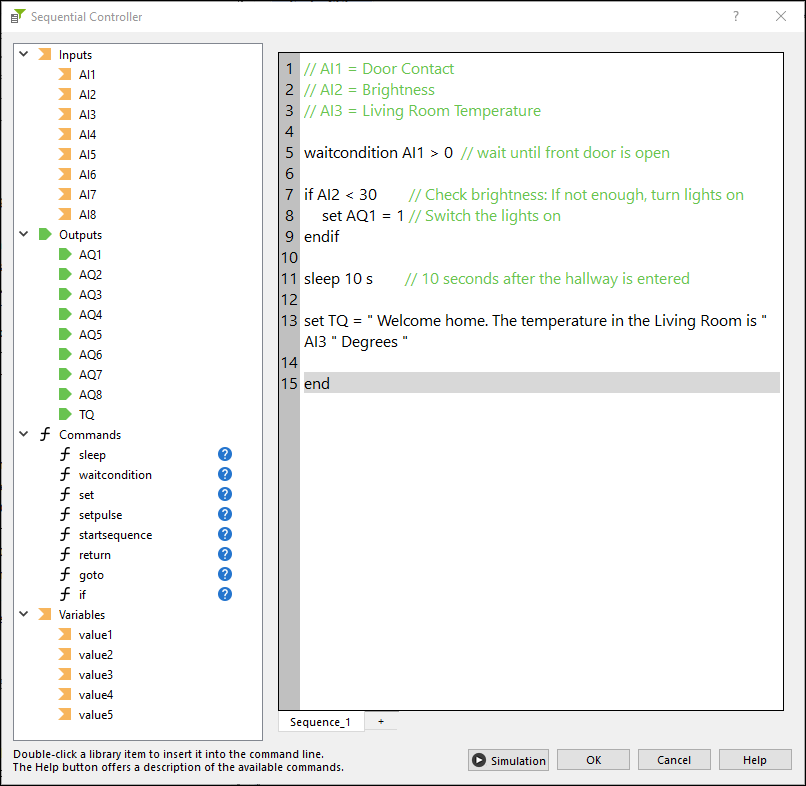Click the help icon beside setpulse
The height and width of the screenshot is (786, 806).
click(x=225, y=515)
